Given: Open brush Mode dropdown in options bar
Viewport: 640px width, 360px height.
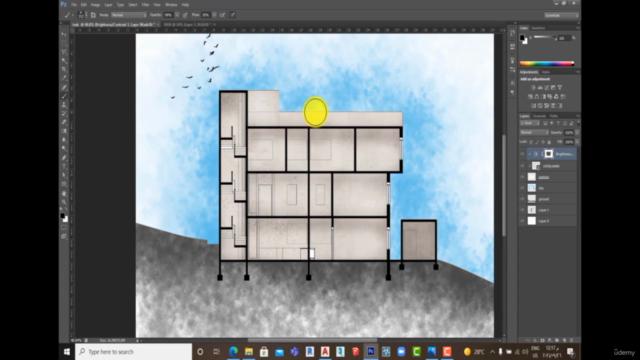Looking at the screenshot, I should tap(129, 15).
